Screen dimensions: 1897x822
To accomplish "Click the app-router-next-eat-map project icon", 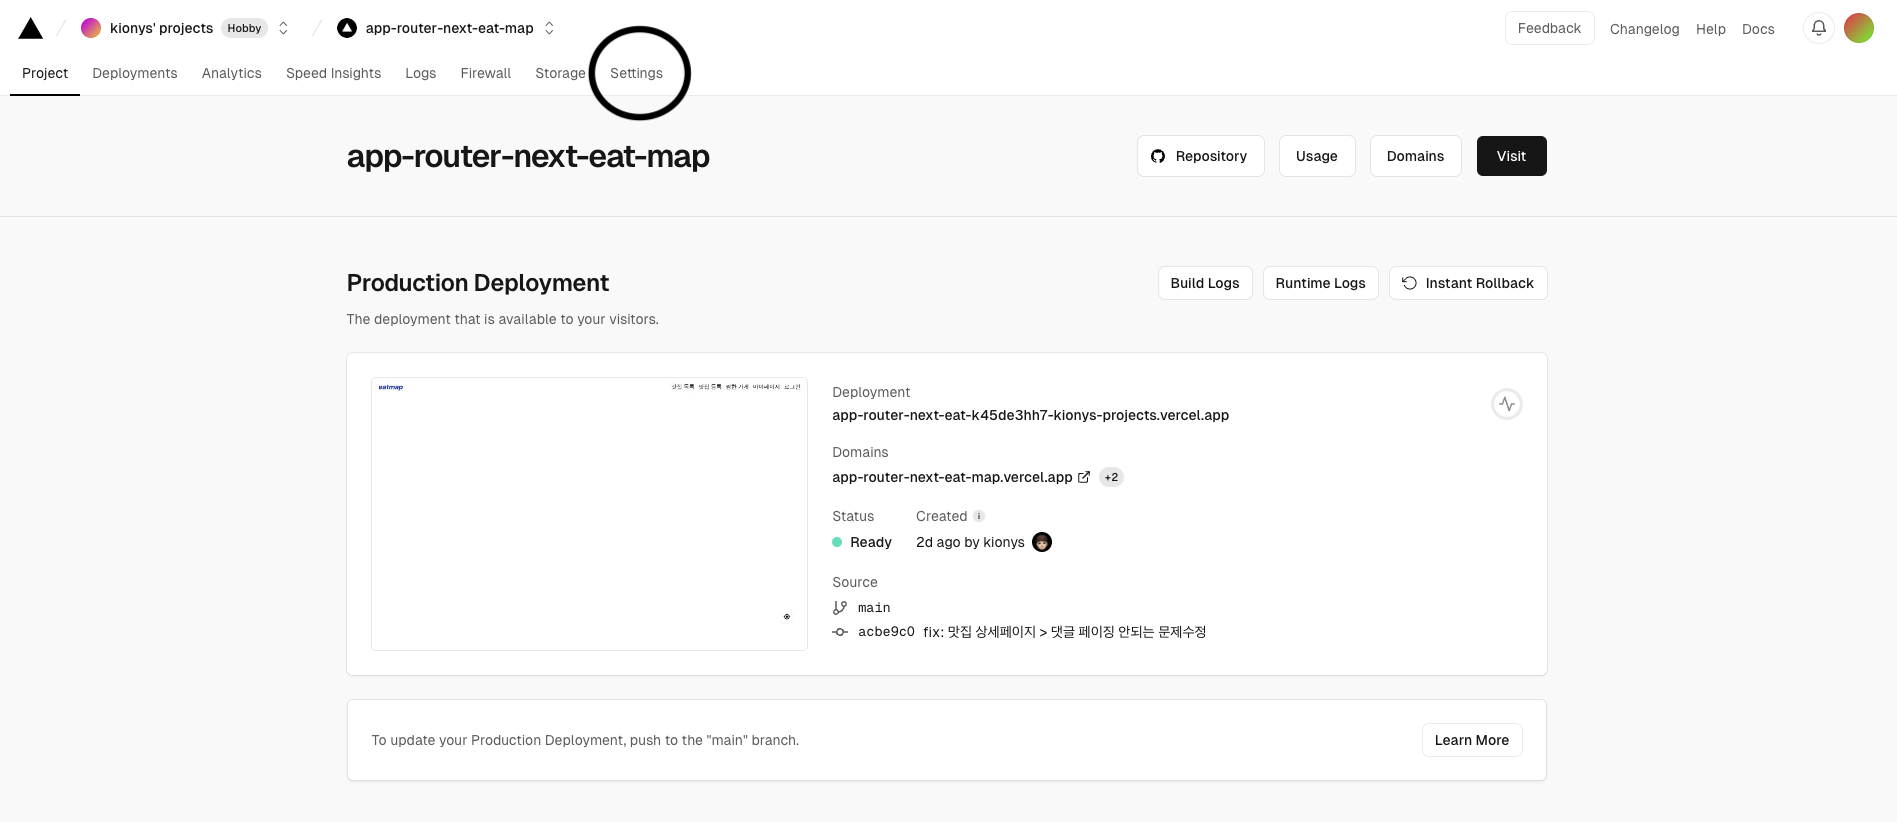I will tap(347, 28).
